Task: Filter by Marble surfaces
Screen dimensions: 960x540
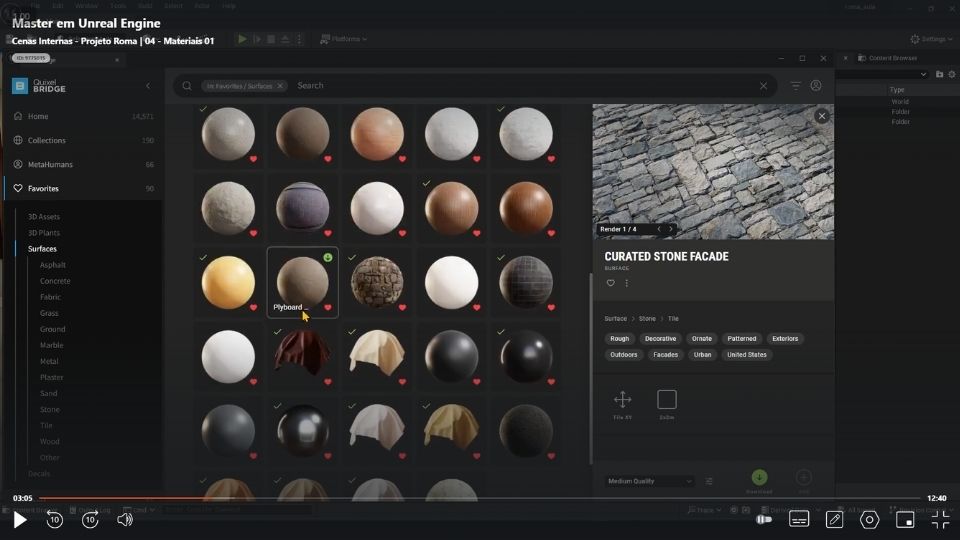Action: coord(51,345)
